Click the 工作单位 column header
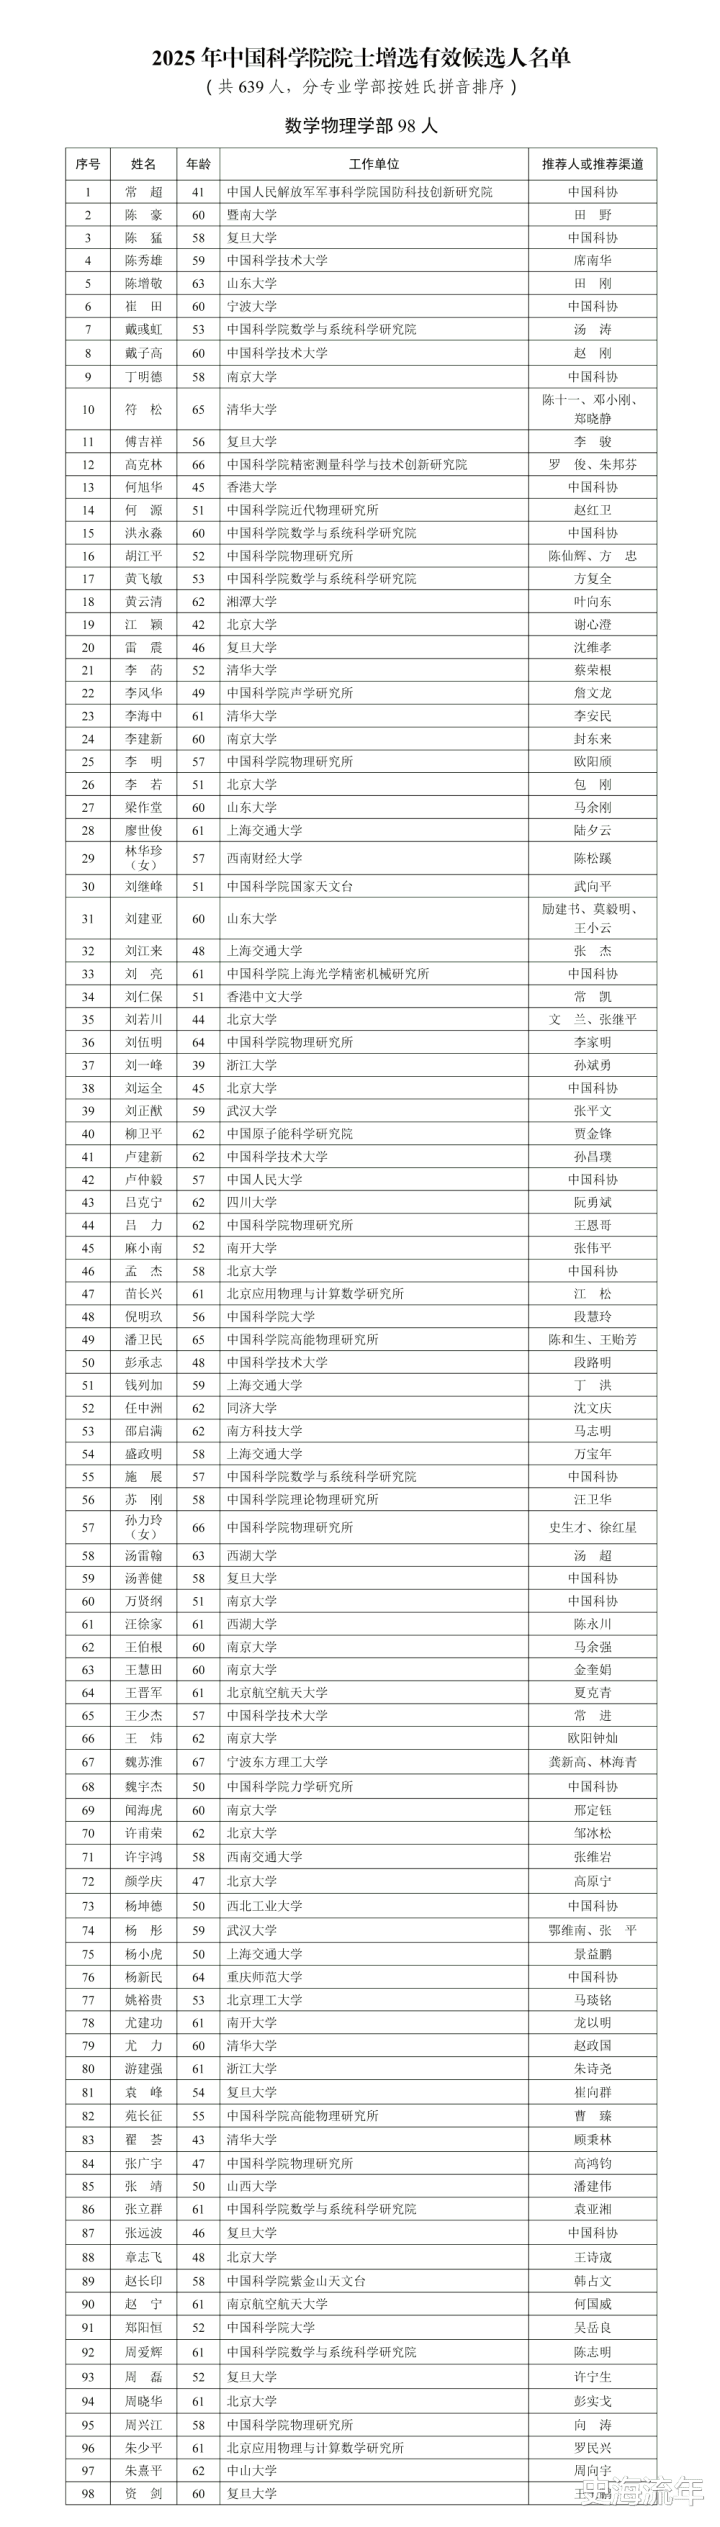Image resolution: width=720 pixels, height=2527 pixels. point(374,164)
